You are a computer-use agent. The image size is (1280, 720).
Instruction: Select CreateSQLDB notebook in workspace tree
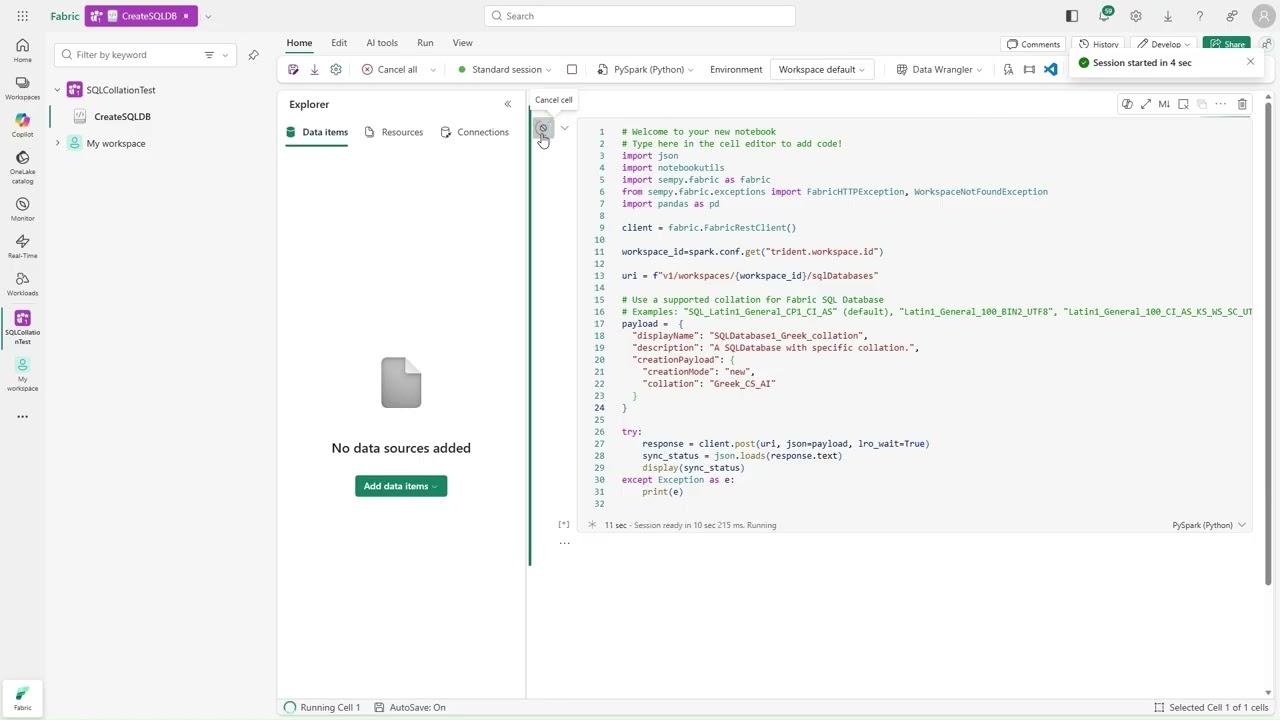pyautogui.click(x=122, y=117)
